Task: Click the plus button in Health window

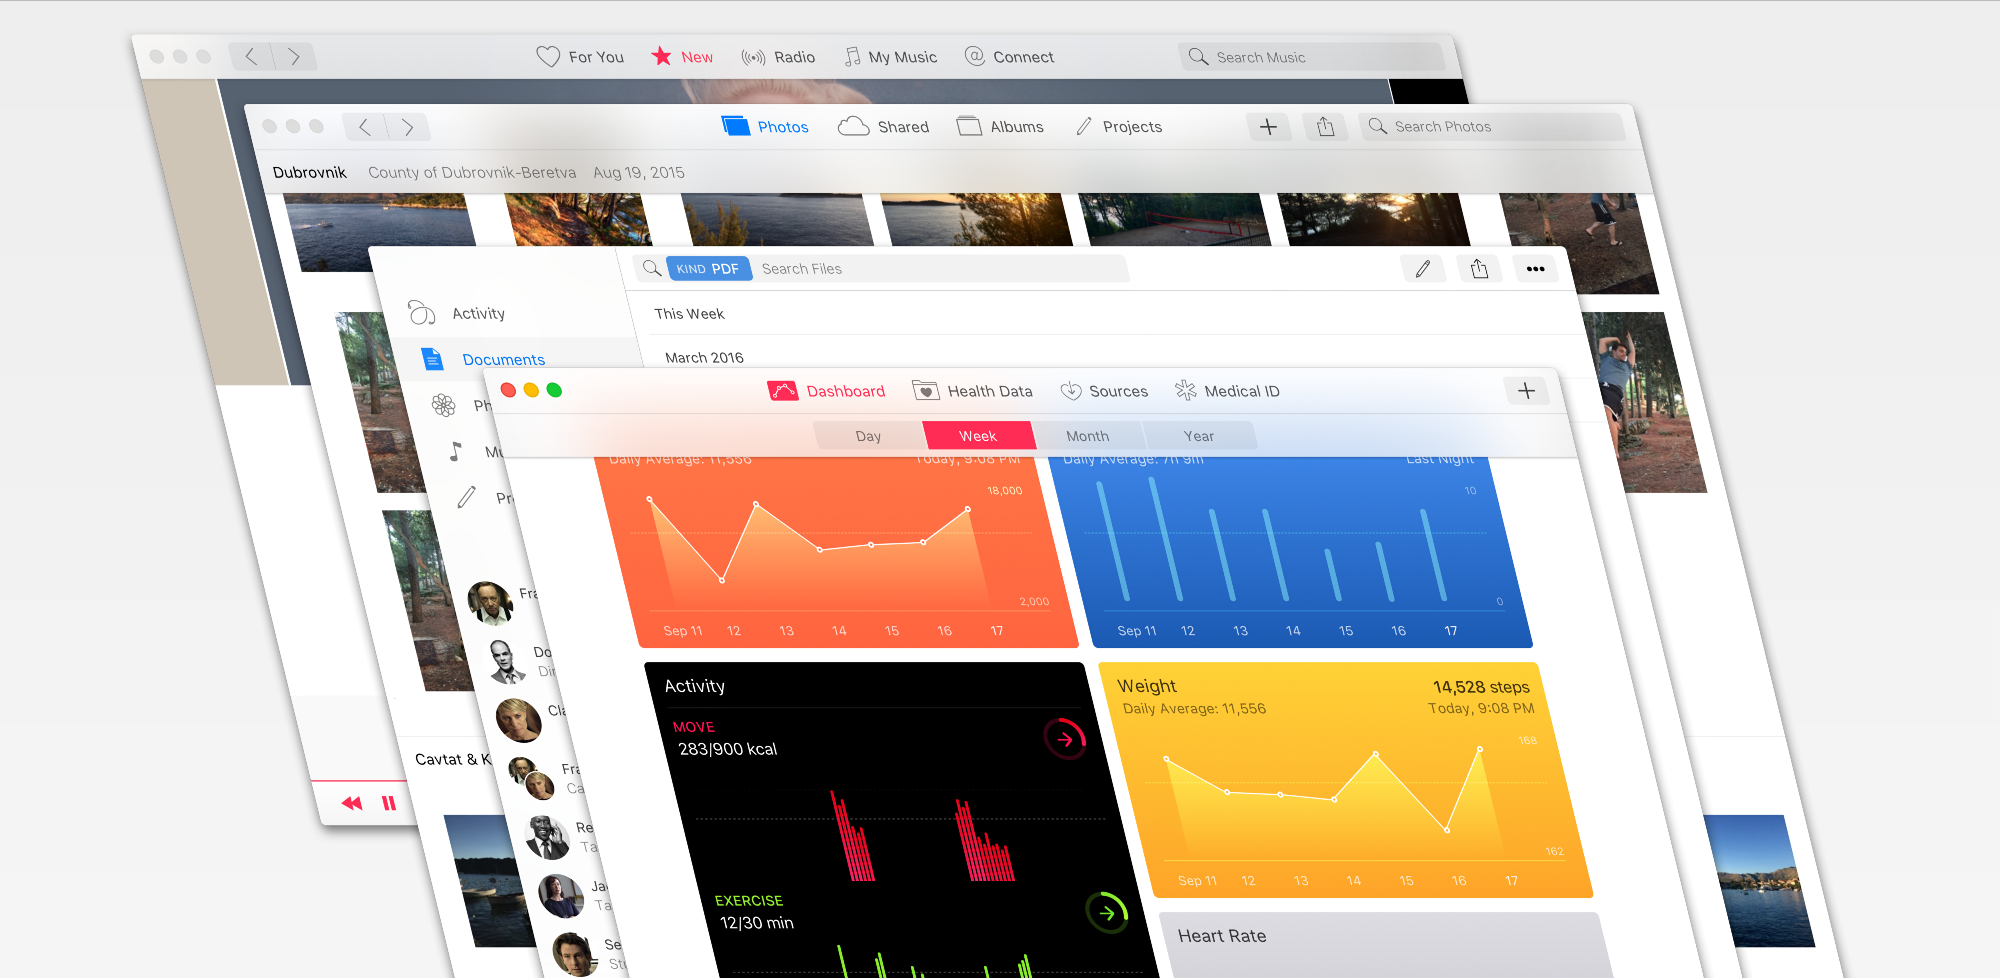Action: point(1526,391)
